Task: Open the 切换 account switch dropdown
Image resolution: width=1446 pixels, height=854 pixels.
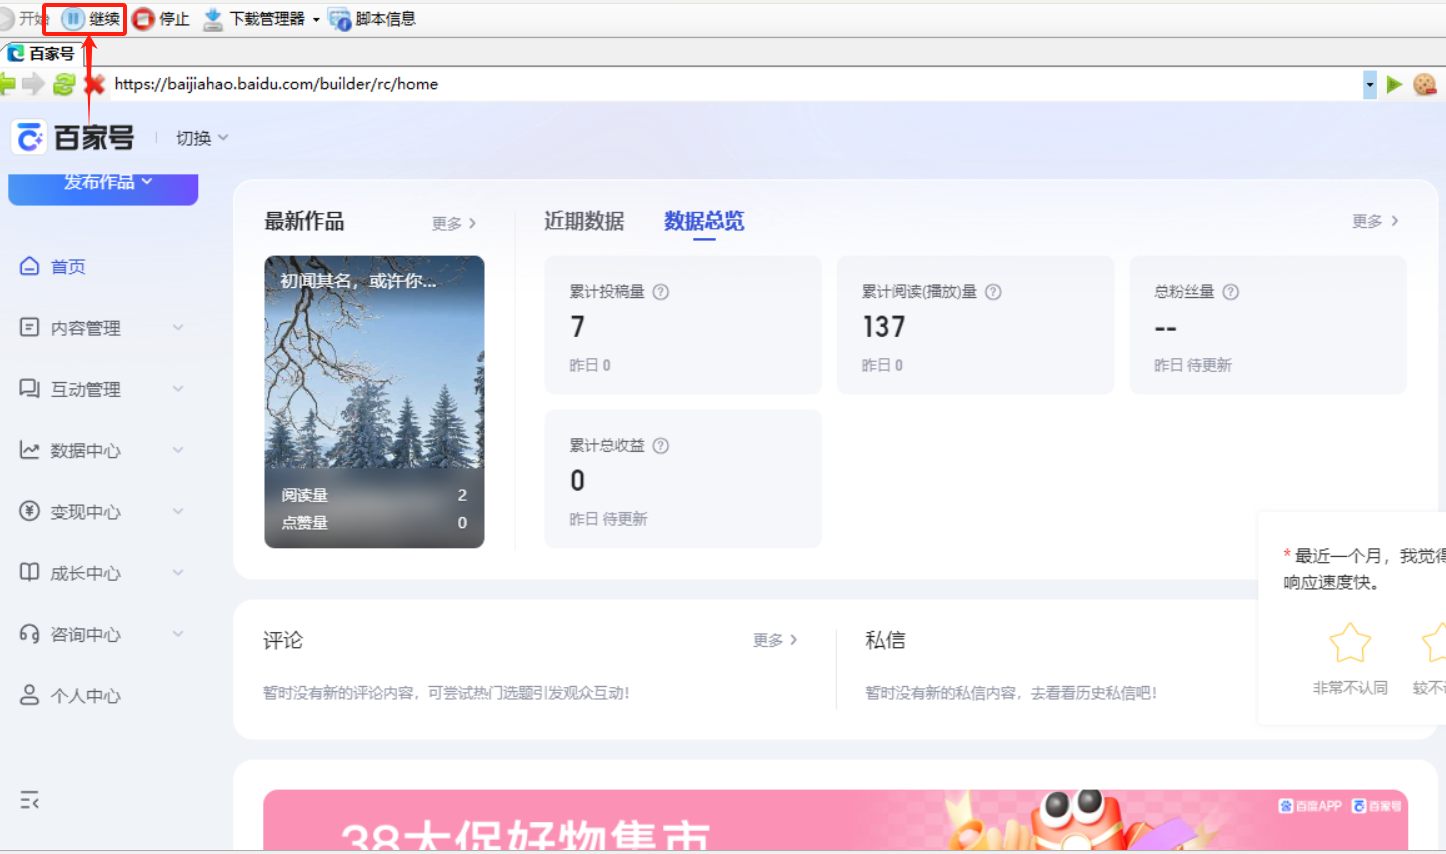Action: [x=202, y=138]
